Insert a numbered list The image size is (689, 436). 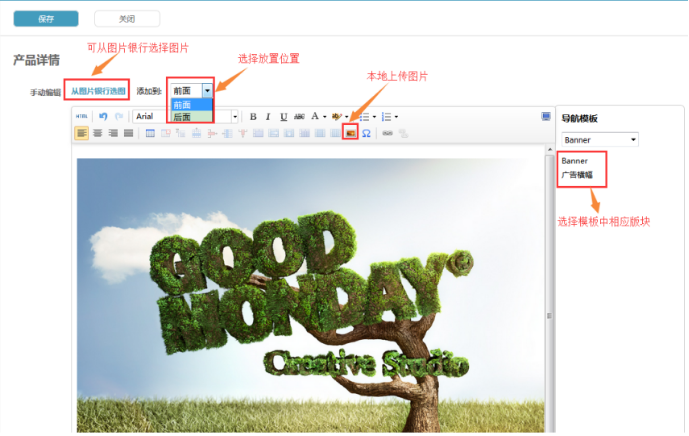tap(387, 116)
